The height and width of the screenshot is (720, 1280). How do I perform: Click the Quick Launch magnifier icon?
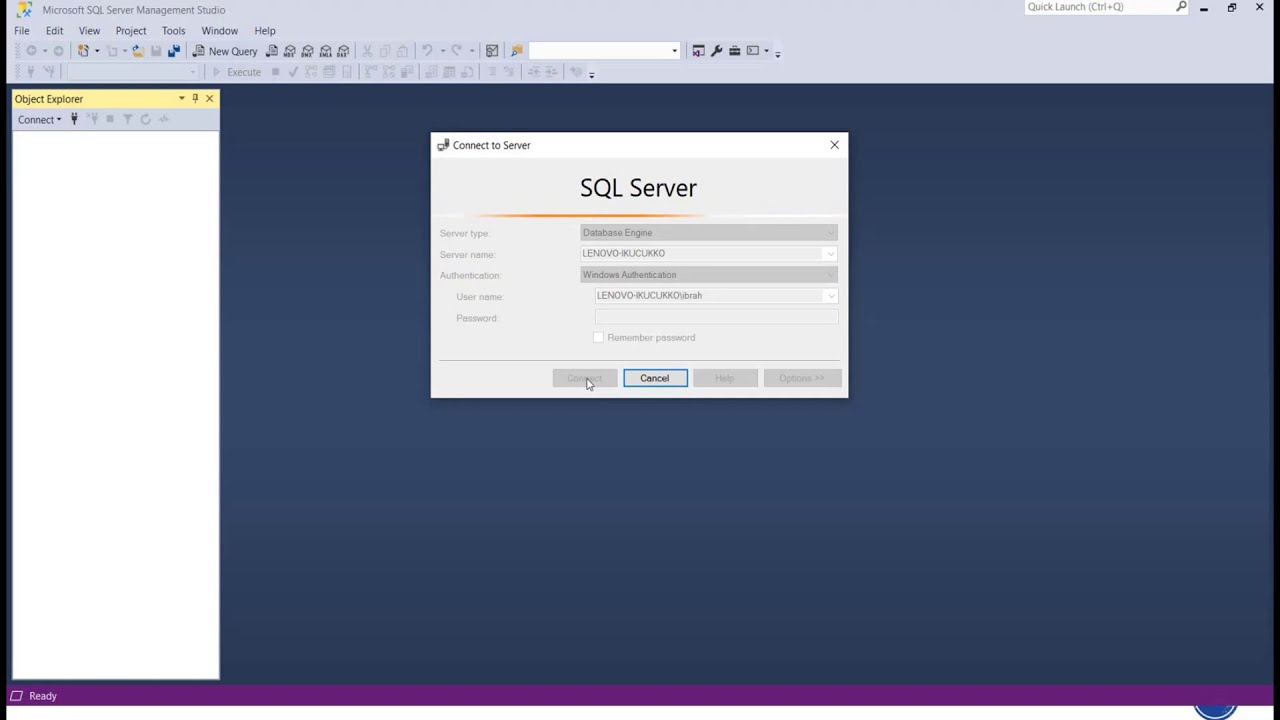pos(1181,7)
